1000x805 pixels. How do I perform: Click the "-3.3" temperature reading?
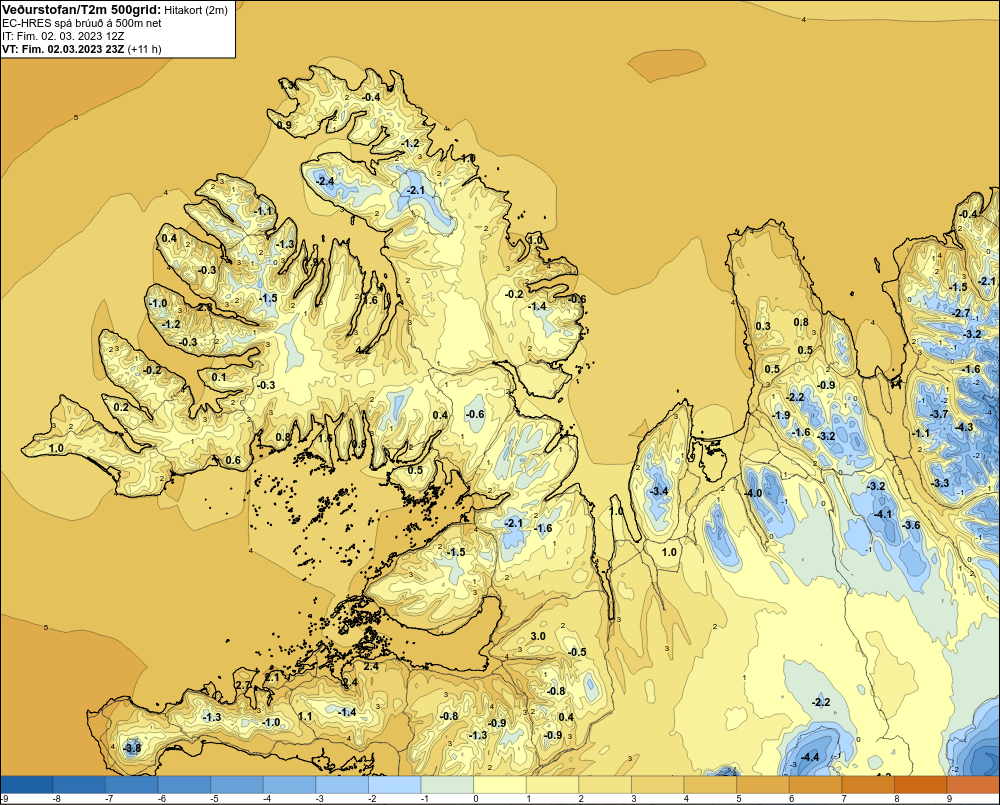click(x=941, y=483)
